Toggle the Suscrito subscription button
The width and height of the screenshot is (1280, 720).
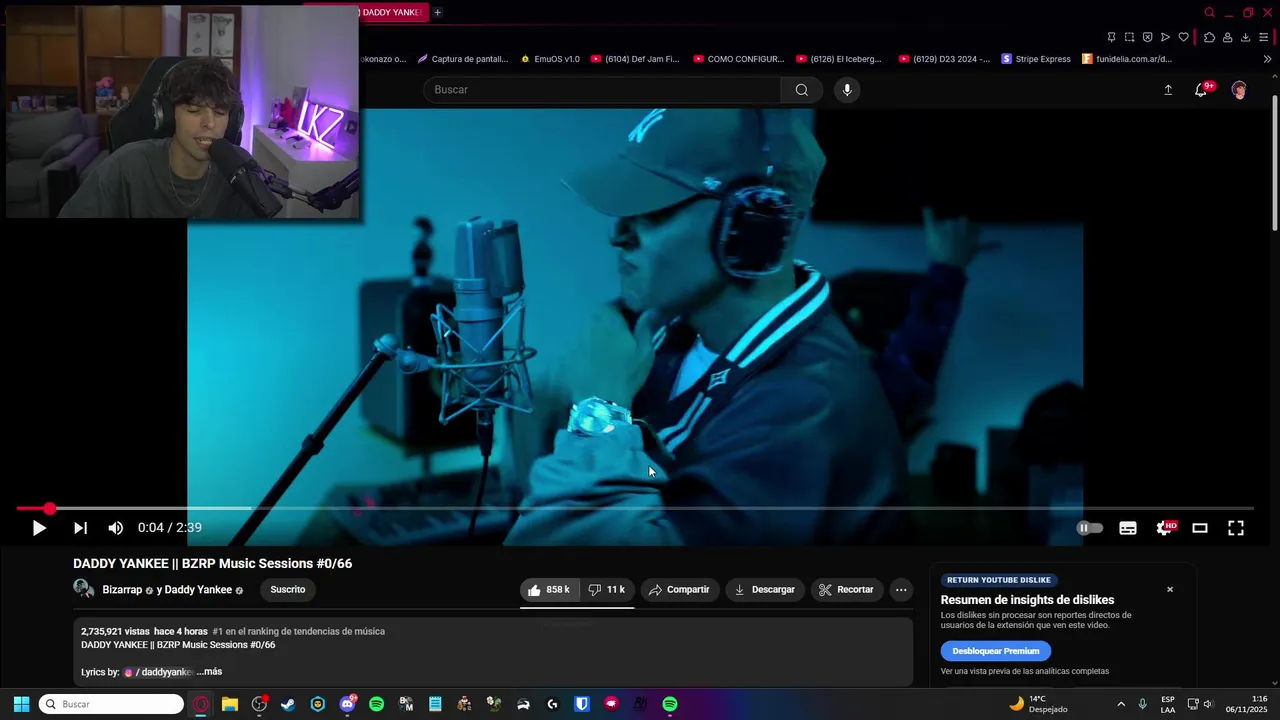tap(288, 590)
